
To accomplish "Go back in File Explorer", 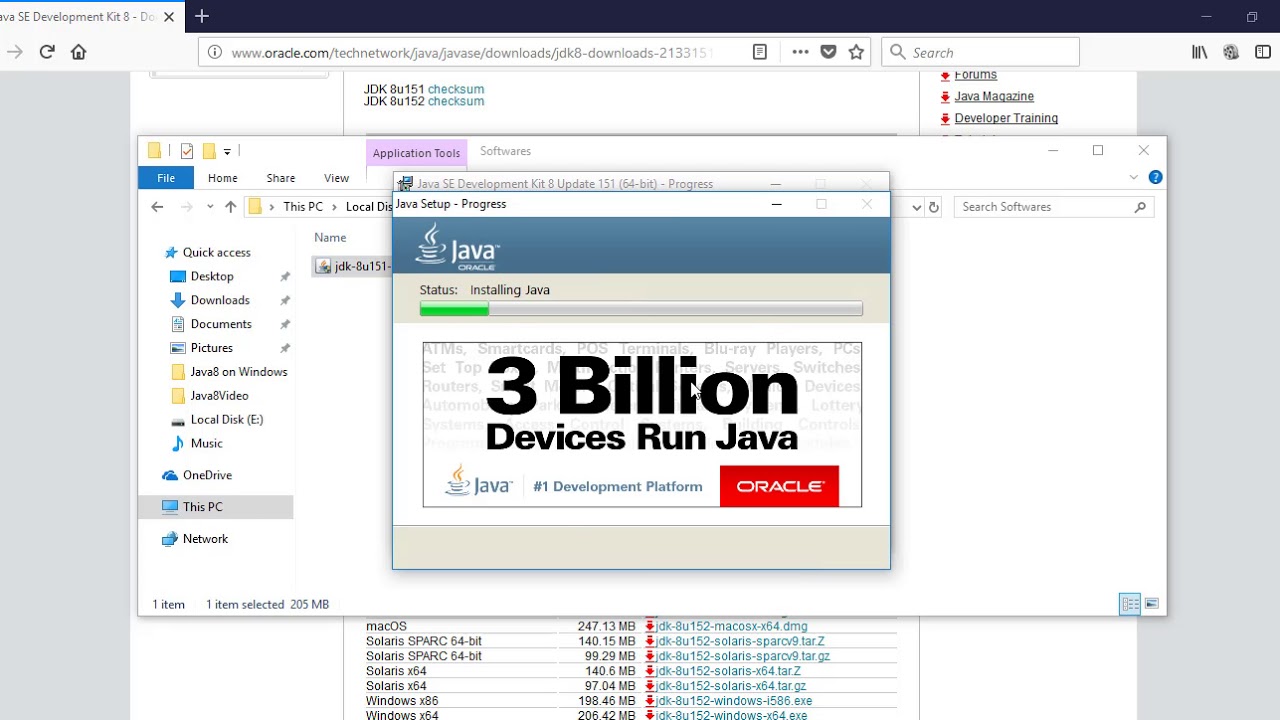I will click(x=157, y=207).
